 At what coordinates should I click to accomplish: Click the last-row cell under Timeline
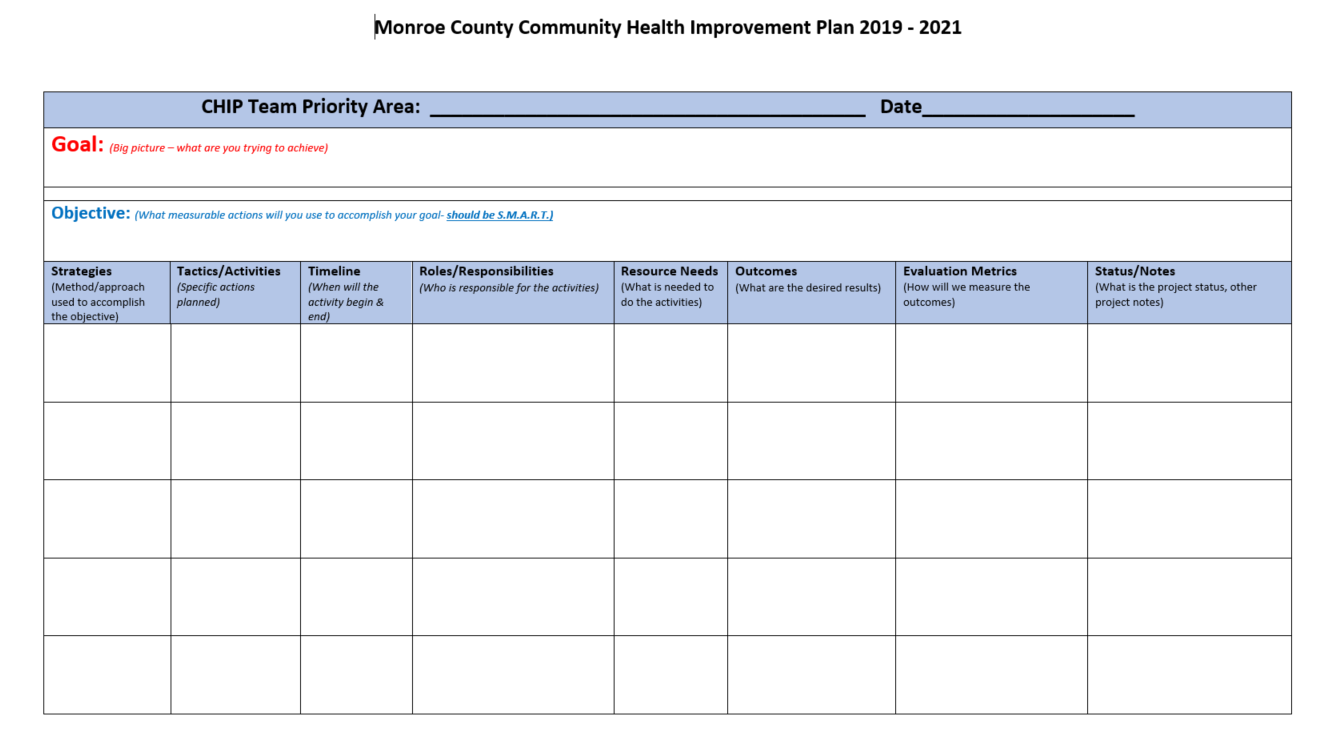click(x=356, y=675)
